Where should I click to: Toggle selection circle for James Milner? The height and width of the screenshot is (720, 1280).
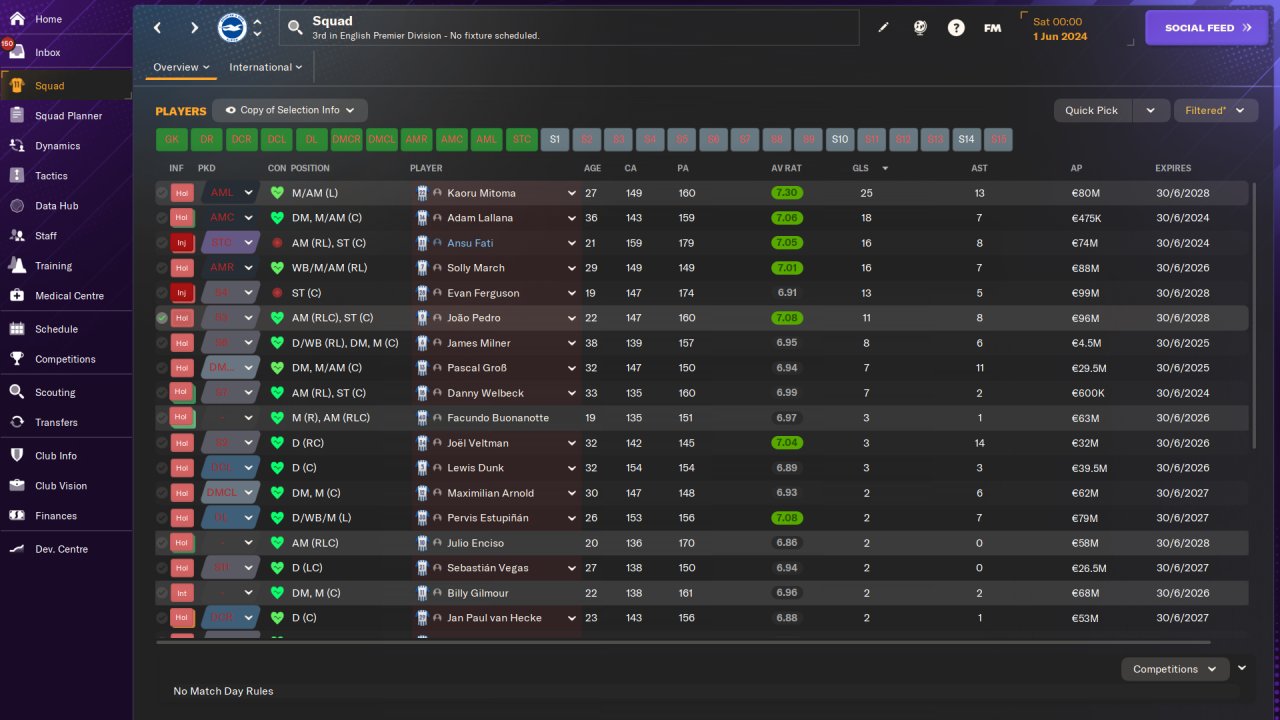coord(162,343)
